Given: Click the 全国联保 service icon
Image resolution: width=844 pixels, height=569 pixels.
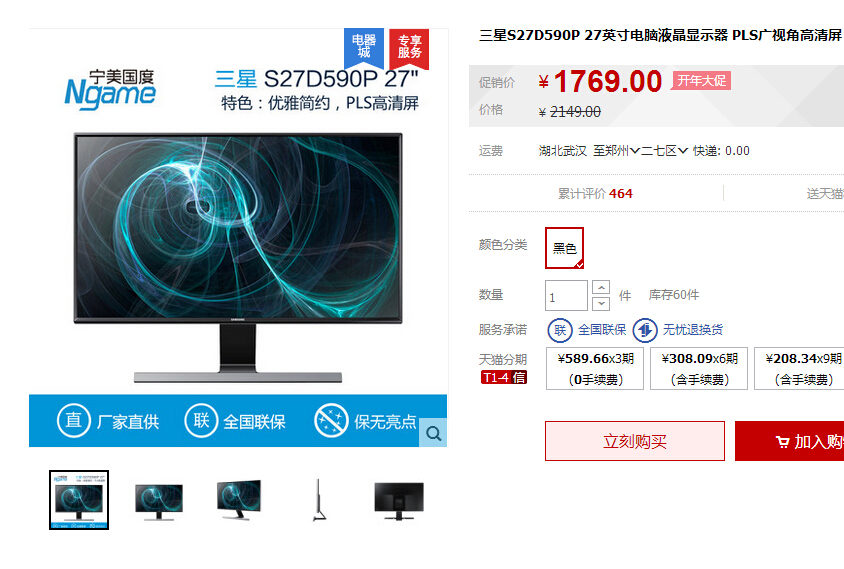Looking at the screenshot, I should pos(560,330).
